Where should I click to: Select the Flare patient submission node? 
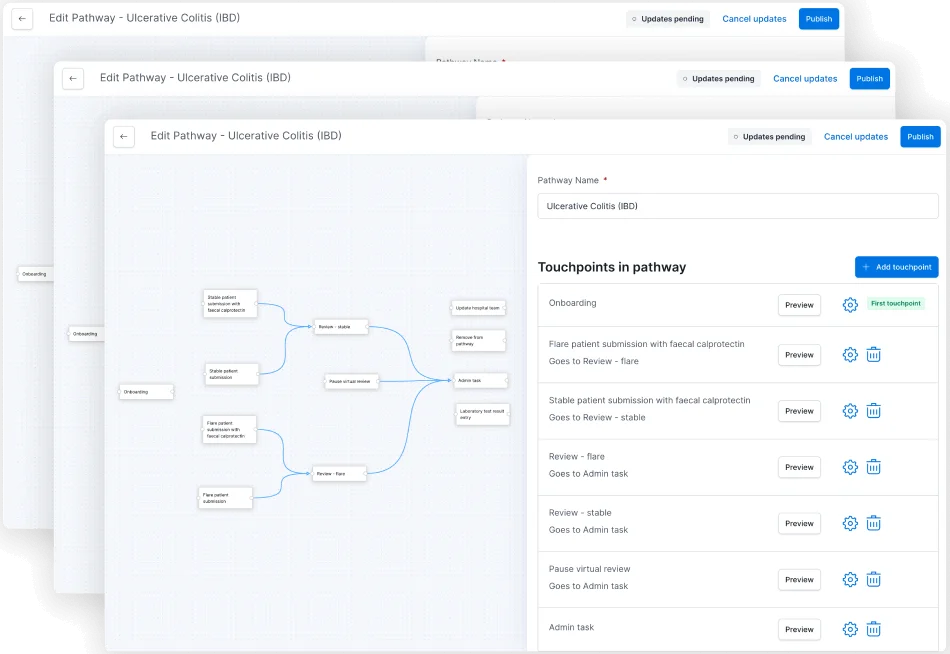click(225, 498)
